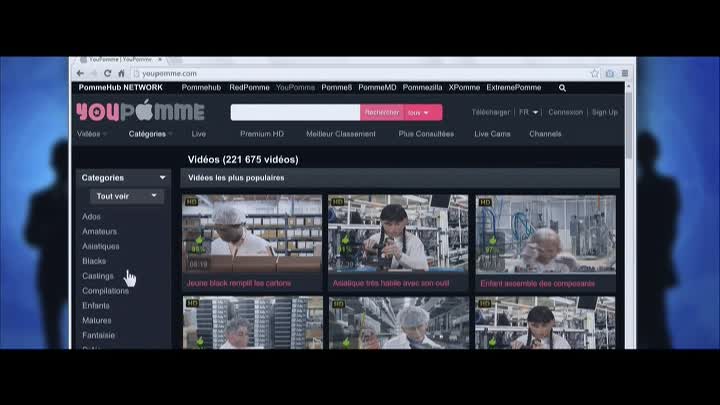This screenshot has width=720, height=405.
Task: Focus the site search text field
Action: 295,112
